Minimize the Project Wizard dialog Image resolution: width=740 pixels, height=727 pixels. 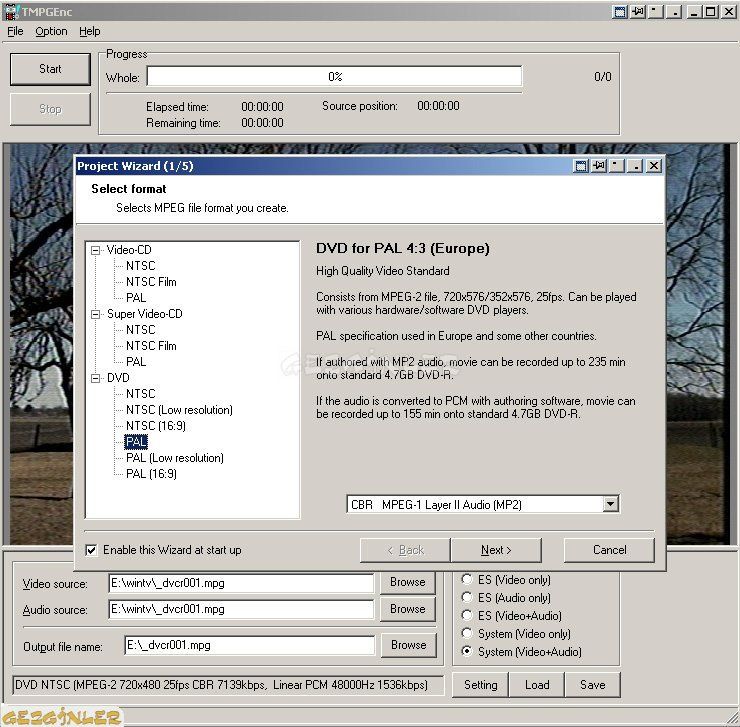click(636, 166)
